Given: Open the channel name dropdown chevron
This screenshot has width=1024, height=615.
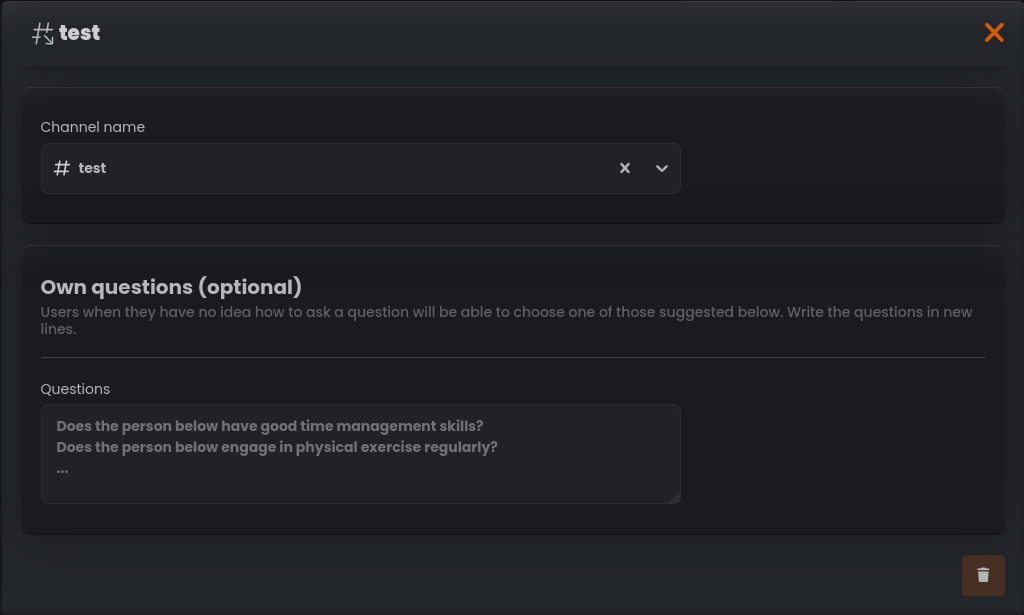Looking at the screenshot, I should (661, 169).
